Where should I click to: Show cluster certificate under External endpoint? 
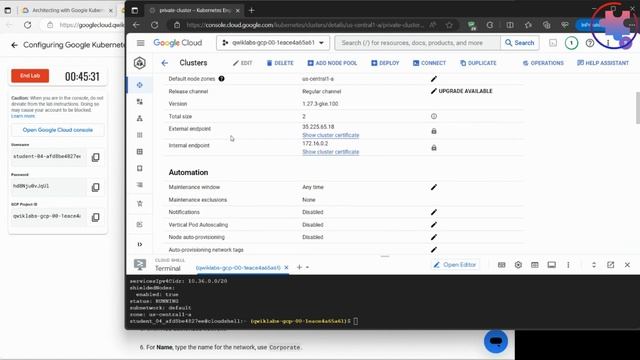330,135
